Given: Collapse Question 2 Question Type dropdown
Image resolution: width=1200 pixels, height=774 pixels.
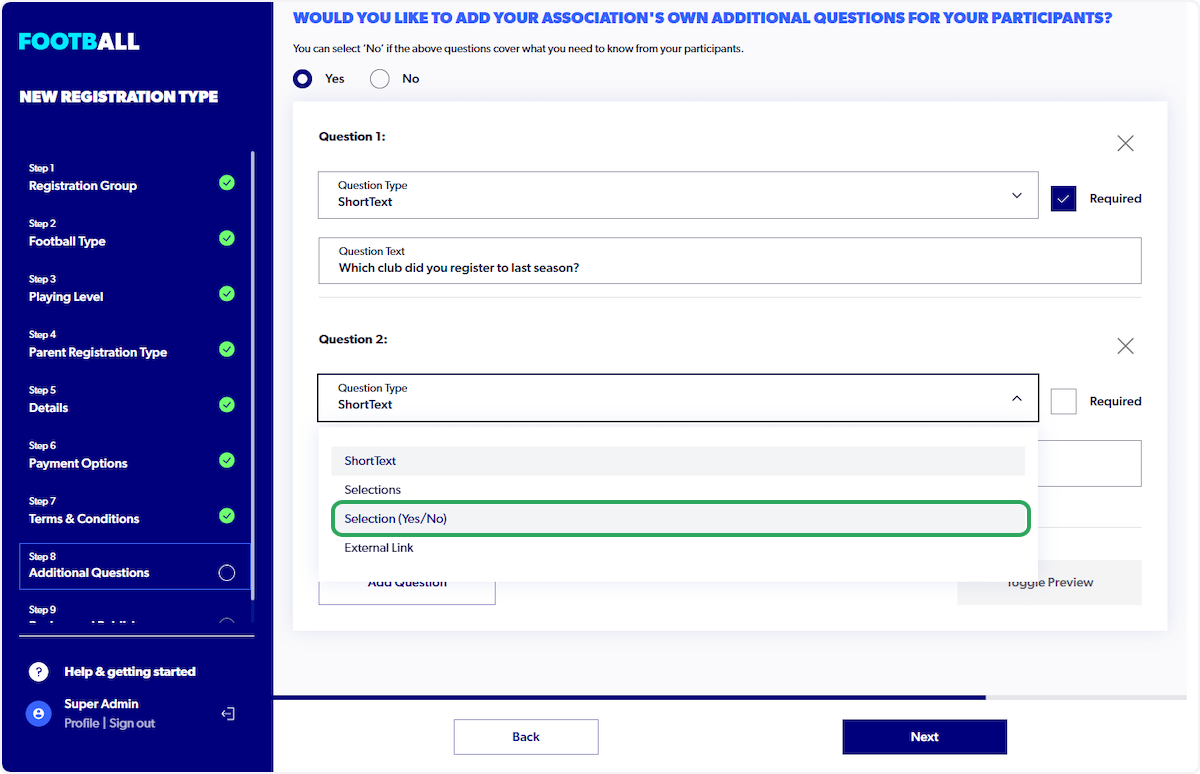Looking at the screenshot, I should (x=678, y=398).
